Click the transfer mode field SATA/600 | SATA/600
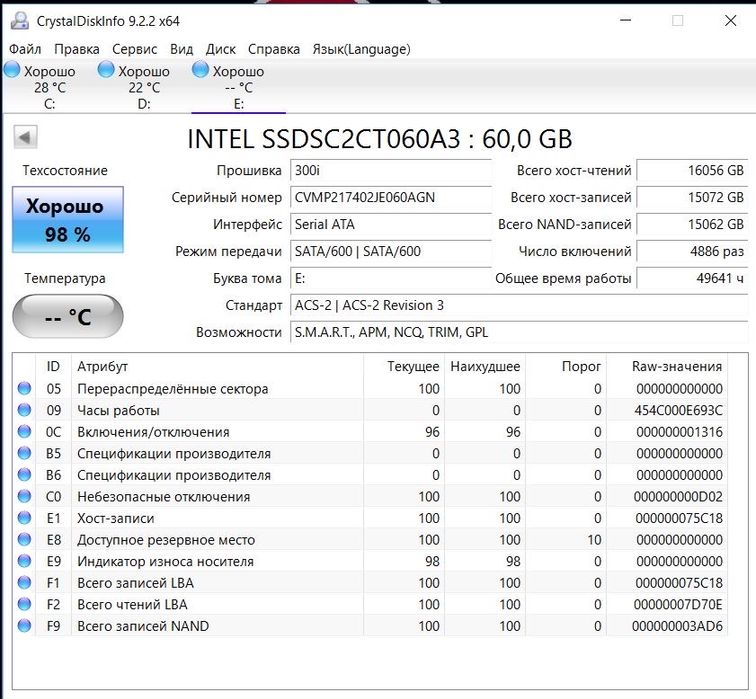 (391, 252)
